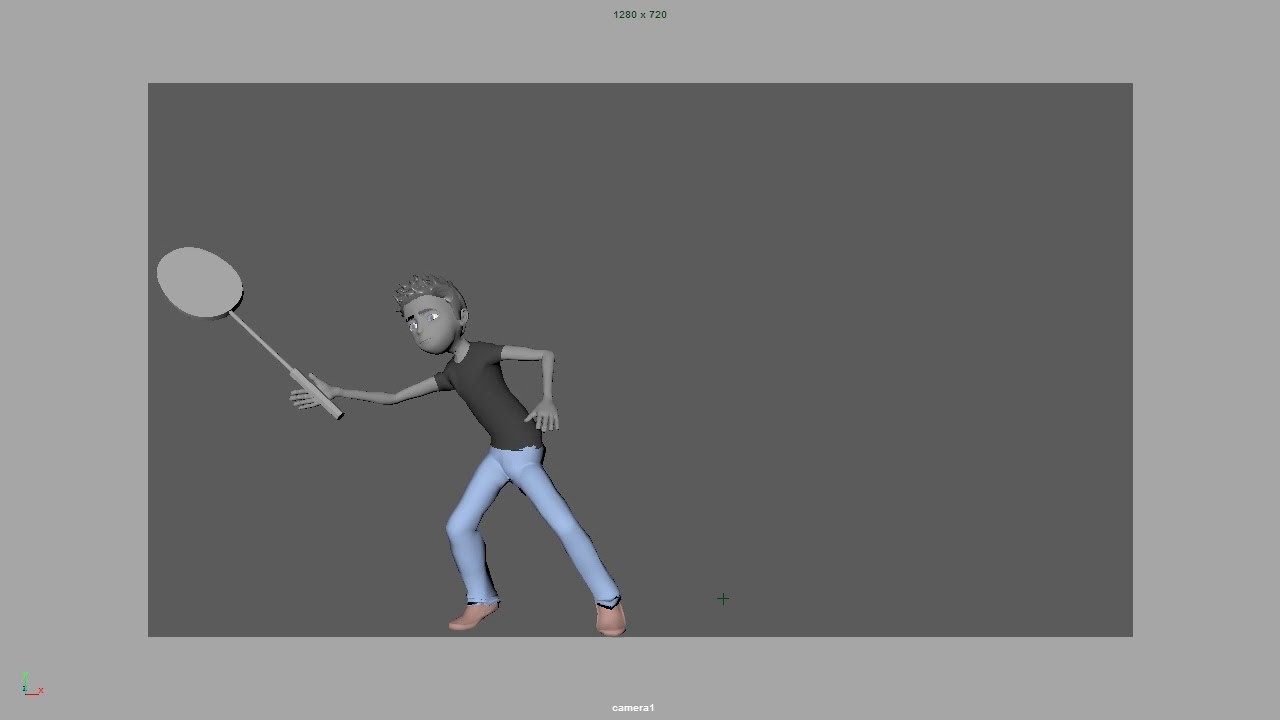Click the axis orientation gizmo origin point
1280x720 pixels.
(26, 694)
